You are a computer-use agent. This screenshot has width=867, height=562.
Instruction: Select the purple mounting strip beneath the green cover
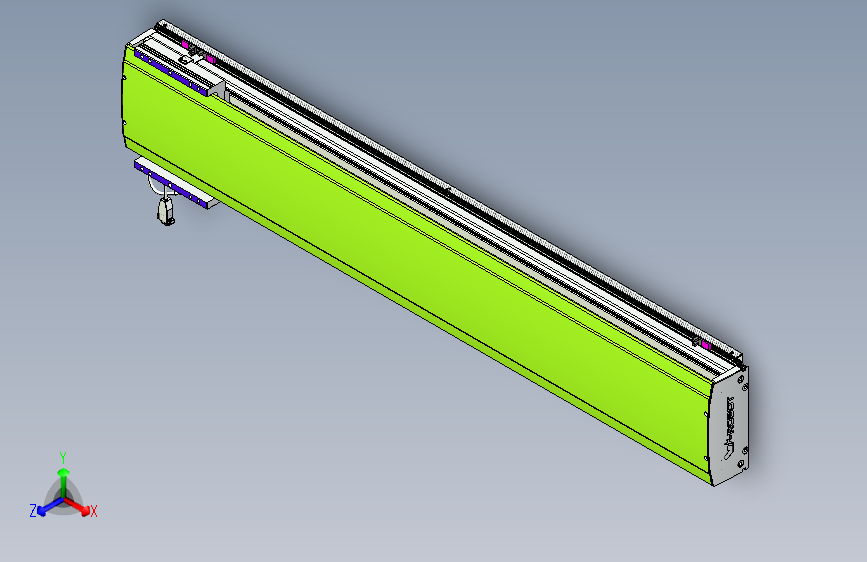[171, 186]
